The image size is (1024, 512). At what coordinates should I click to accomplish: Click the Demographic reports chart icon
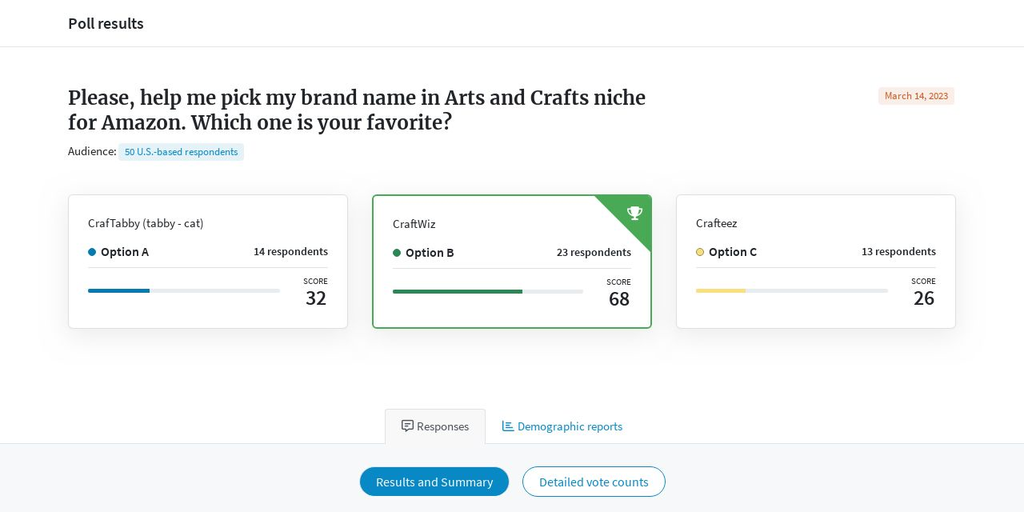[x=508, y=426]
